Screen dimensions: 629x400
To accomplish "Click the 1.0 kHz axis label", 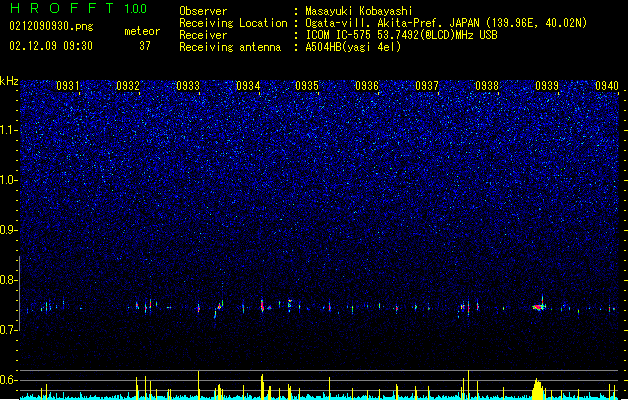I will 9,180.
